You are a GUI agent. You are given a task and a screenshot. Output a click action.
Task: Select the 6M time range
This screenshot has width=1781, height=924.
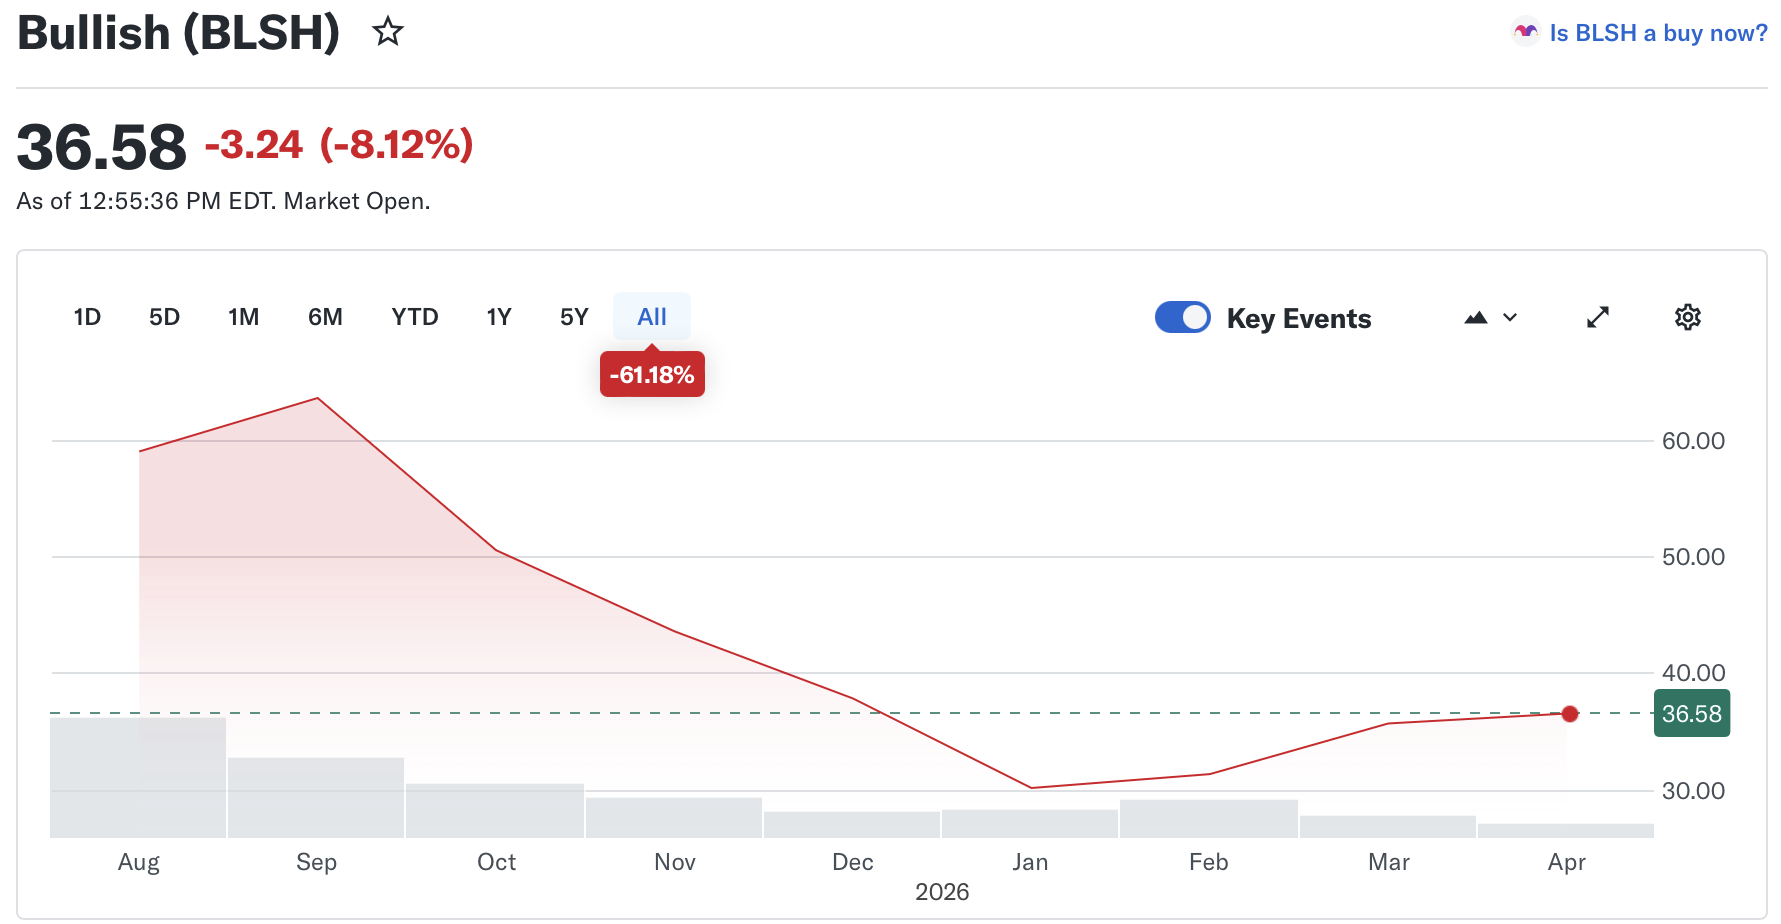[325, 317]
